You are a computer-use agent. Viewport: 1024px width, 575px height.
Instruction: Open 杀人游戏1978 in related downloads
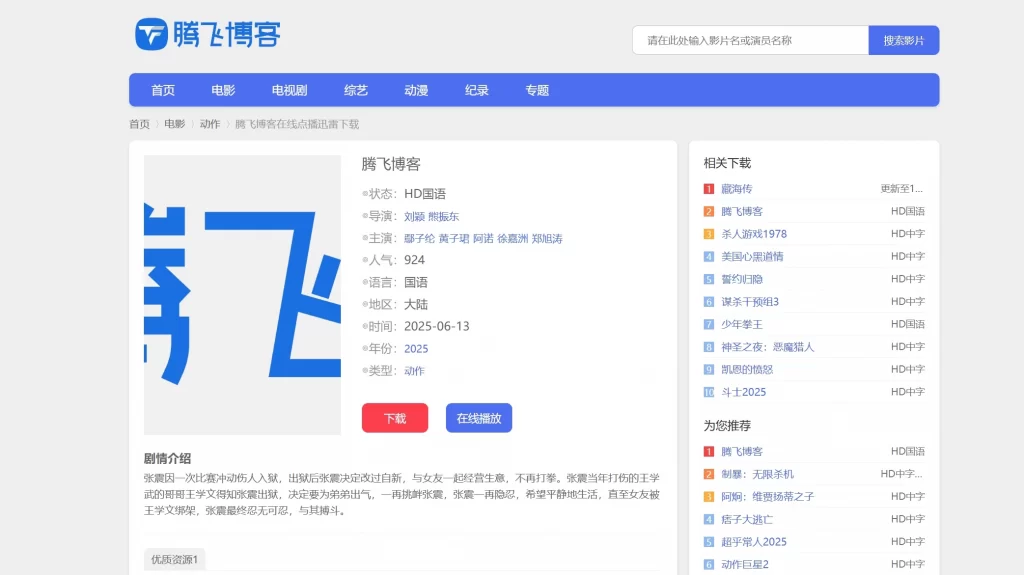(754, 234)
